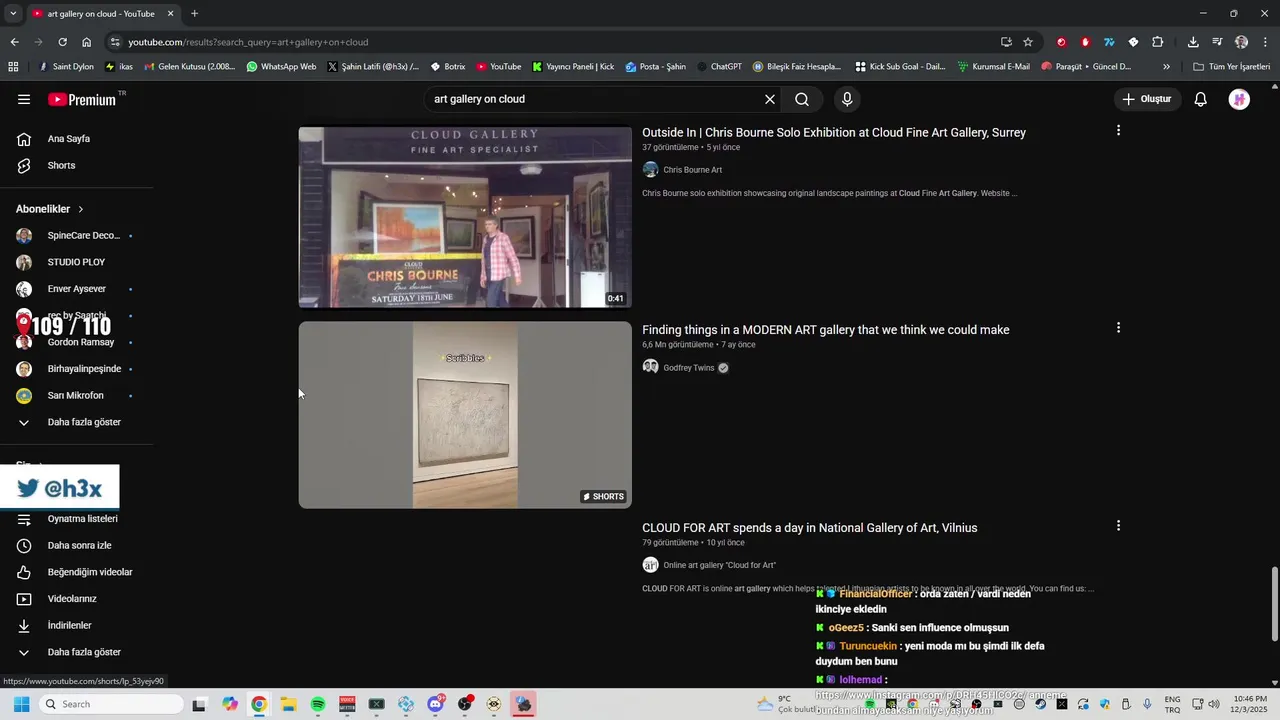The image size is (1280, 720).
Task: Open Chrome media controls icon
Action: tap(1217, 42)
